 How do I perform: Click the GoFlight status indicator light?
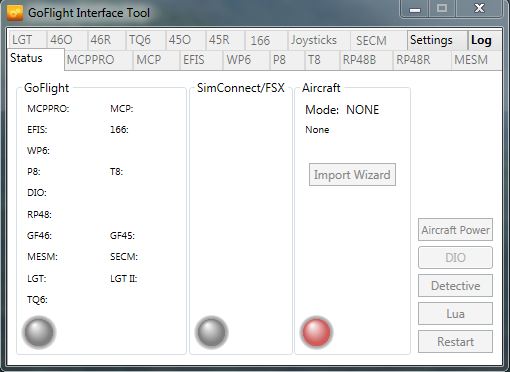coord(39,332)
